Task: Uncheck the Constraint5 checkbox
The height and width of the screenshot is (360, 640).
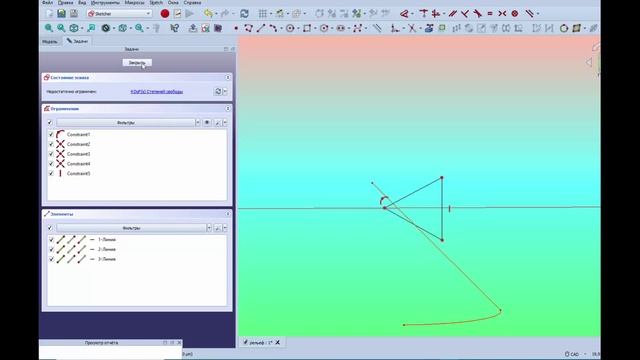Action: pyautogui.click(x=51, y=173)
